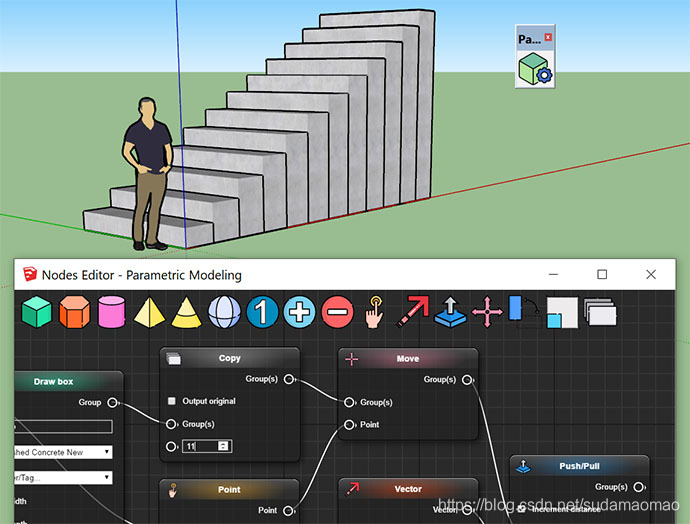Select the scale tool with cyan square

562,312
